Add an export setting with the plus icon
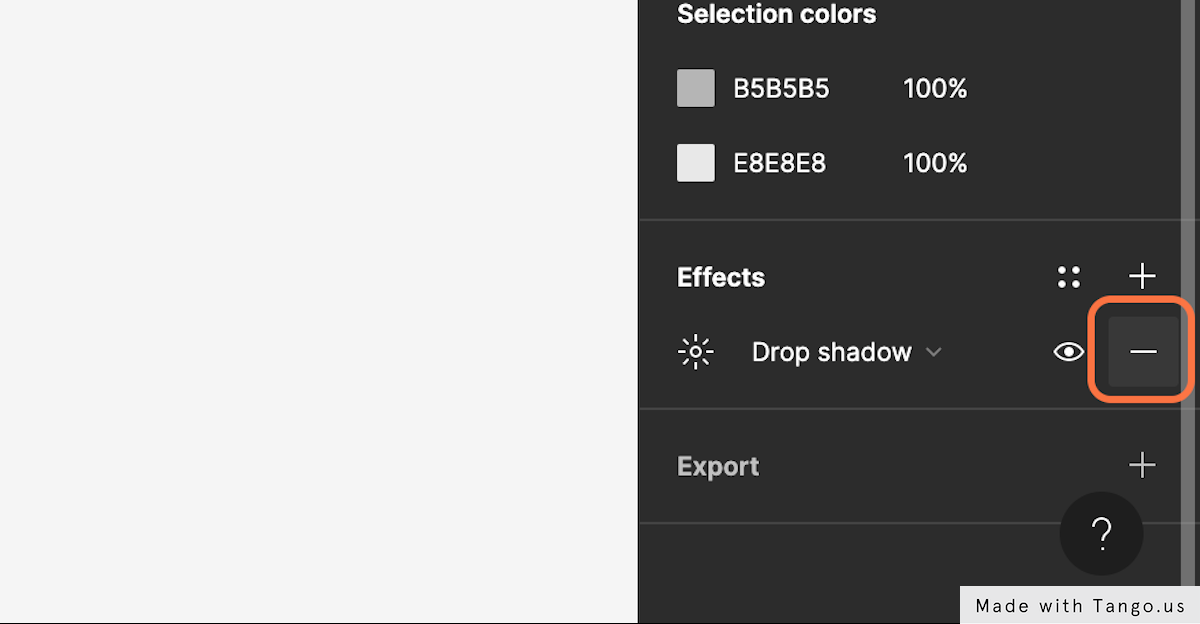 click(1142, 465)
